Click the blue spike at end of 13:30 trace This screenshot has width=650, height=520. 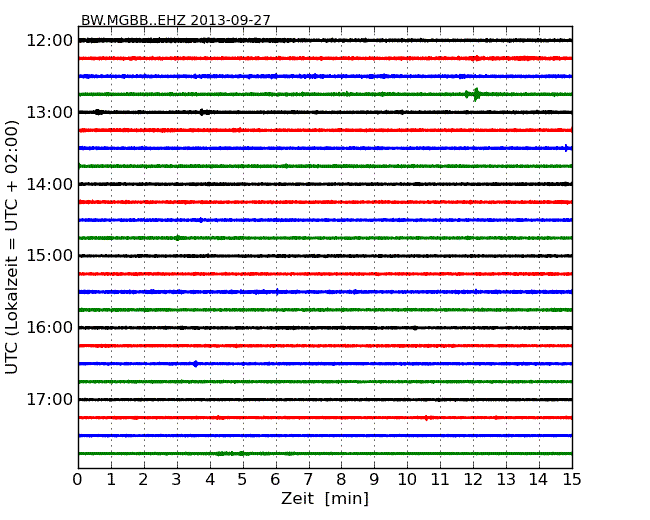(x=567, y=148)
